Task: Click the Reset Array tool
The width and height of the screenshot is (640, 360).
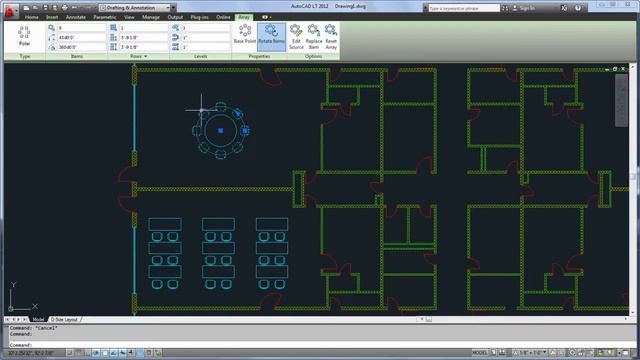Action: (331, 37)
